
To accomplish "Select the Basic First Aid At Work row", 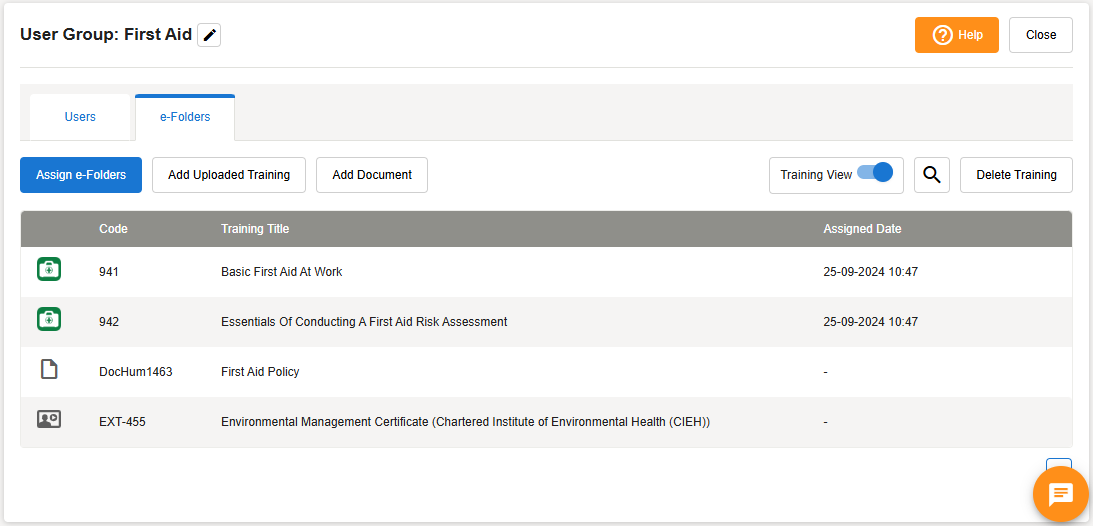I will point(282,272).
